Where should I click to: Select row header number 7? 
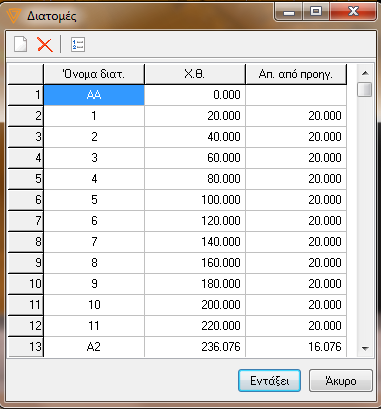click(x=26, y=221)
